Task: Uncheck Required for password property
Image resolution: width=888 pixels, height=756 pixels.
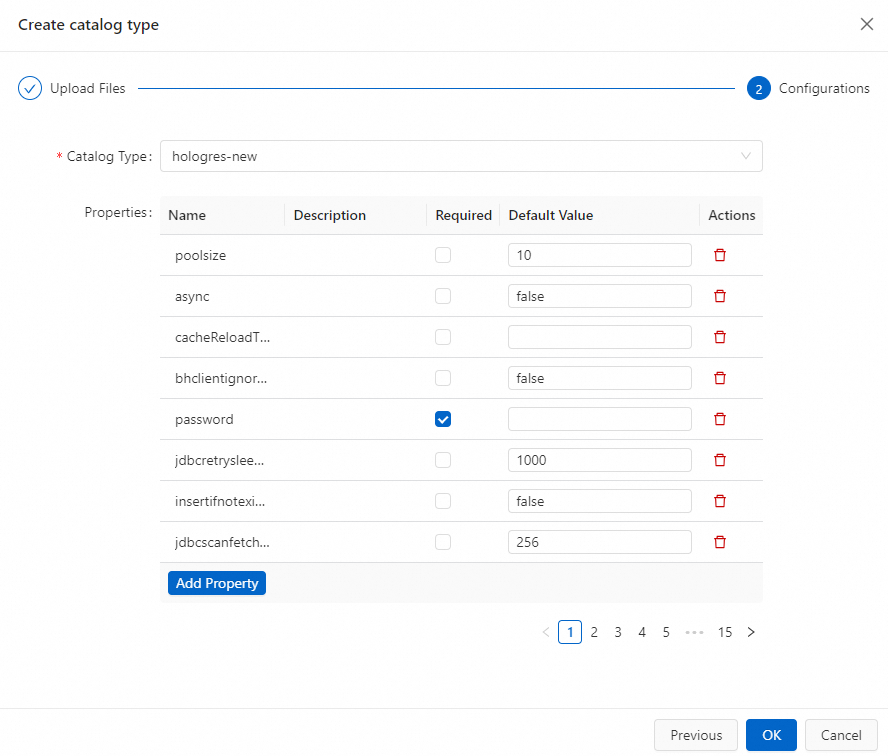Action: [x=443, y=419]
